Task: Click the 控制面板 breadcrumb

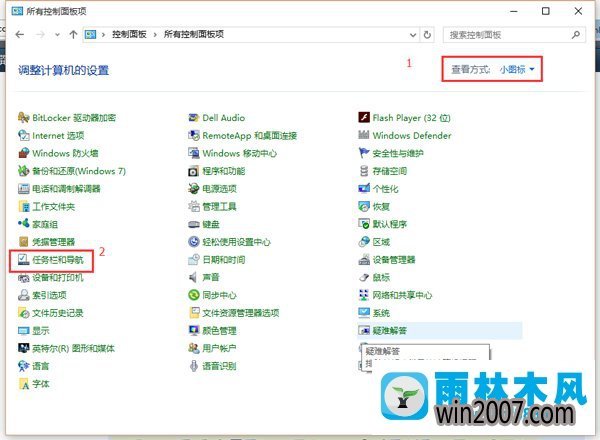Action: 129,34
